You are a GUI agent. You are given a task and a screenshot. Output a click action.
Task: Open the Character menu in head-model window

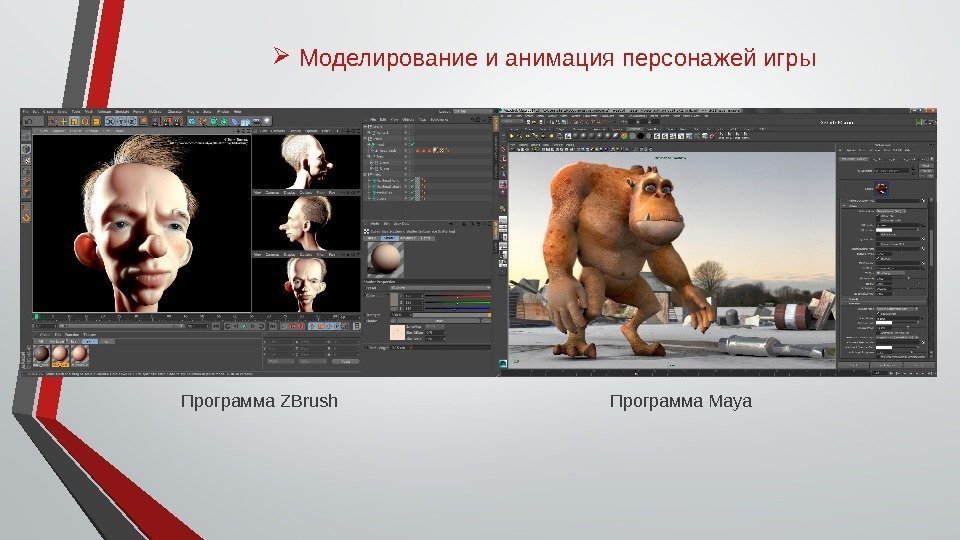tap(173, 111)
